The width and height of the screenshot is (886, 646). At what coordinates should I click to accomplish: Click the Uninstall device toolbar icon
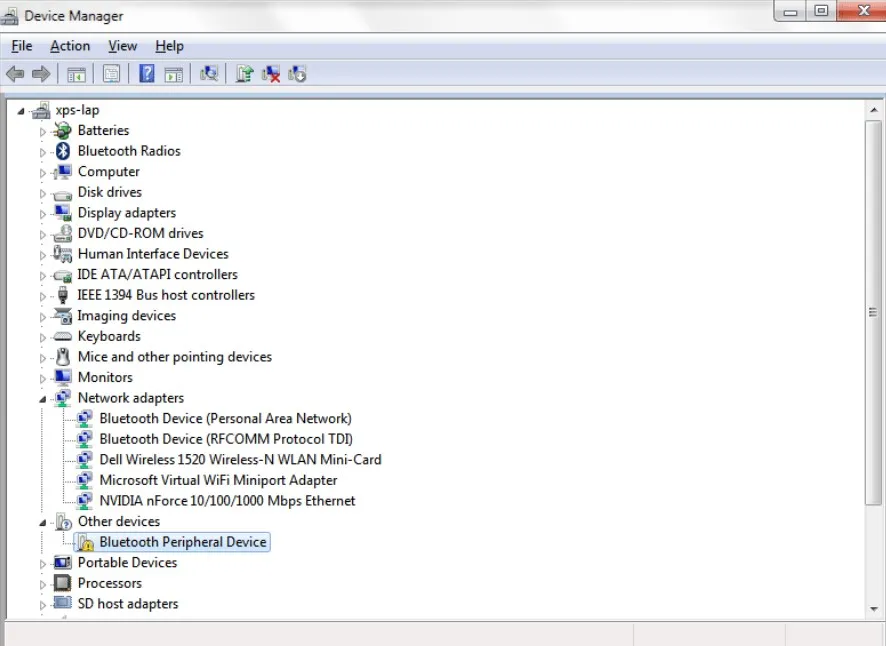click(x=271, y=74)
